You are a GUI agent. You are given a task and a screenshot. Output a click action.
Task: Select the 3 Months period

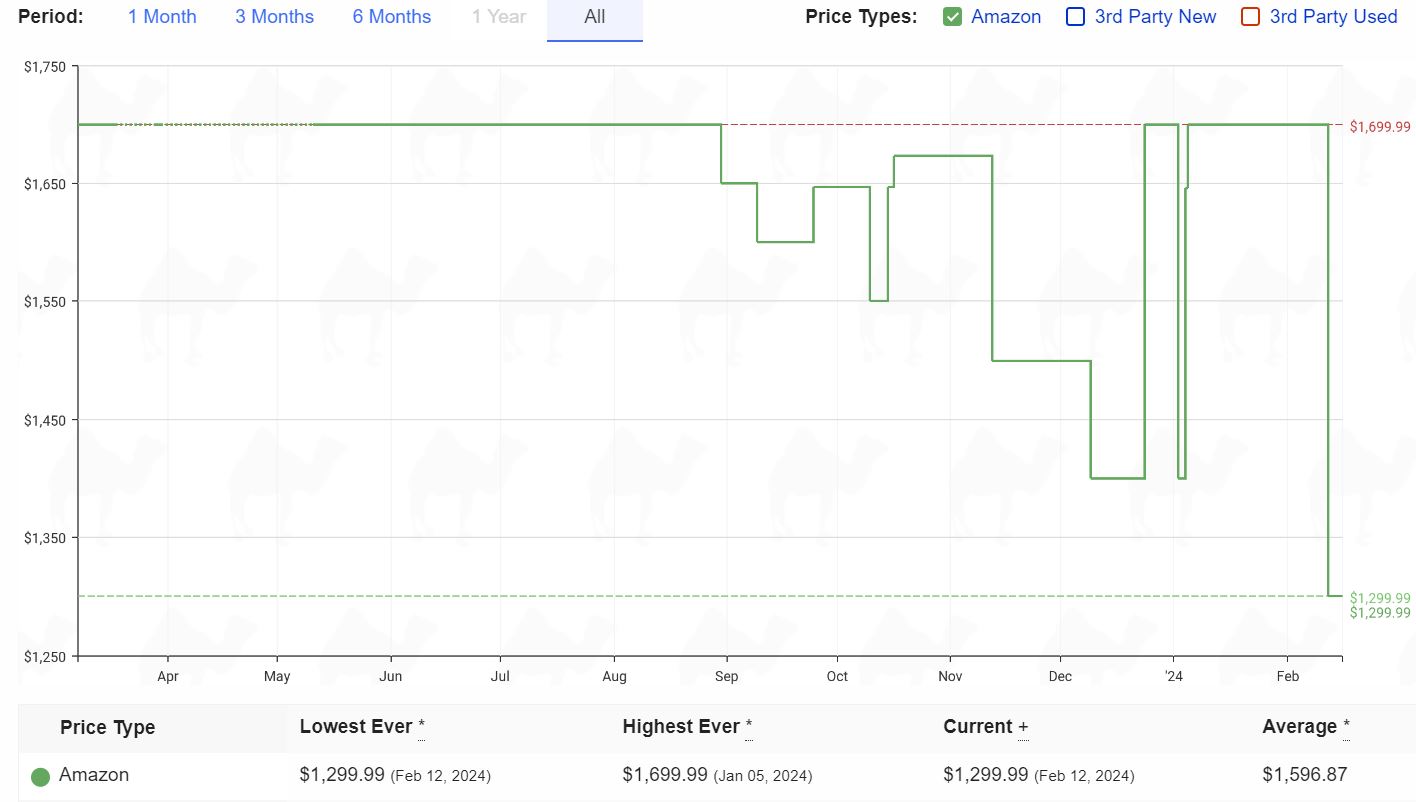coord(274,17)
